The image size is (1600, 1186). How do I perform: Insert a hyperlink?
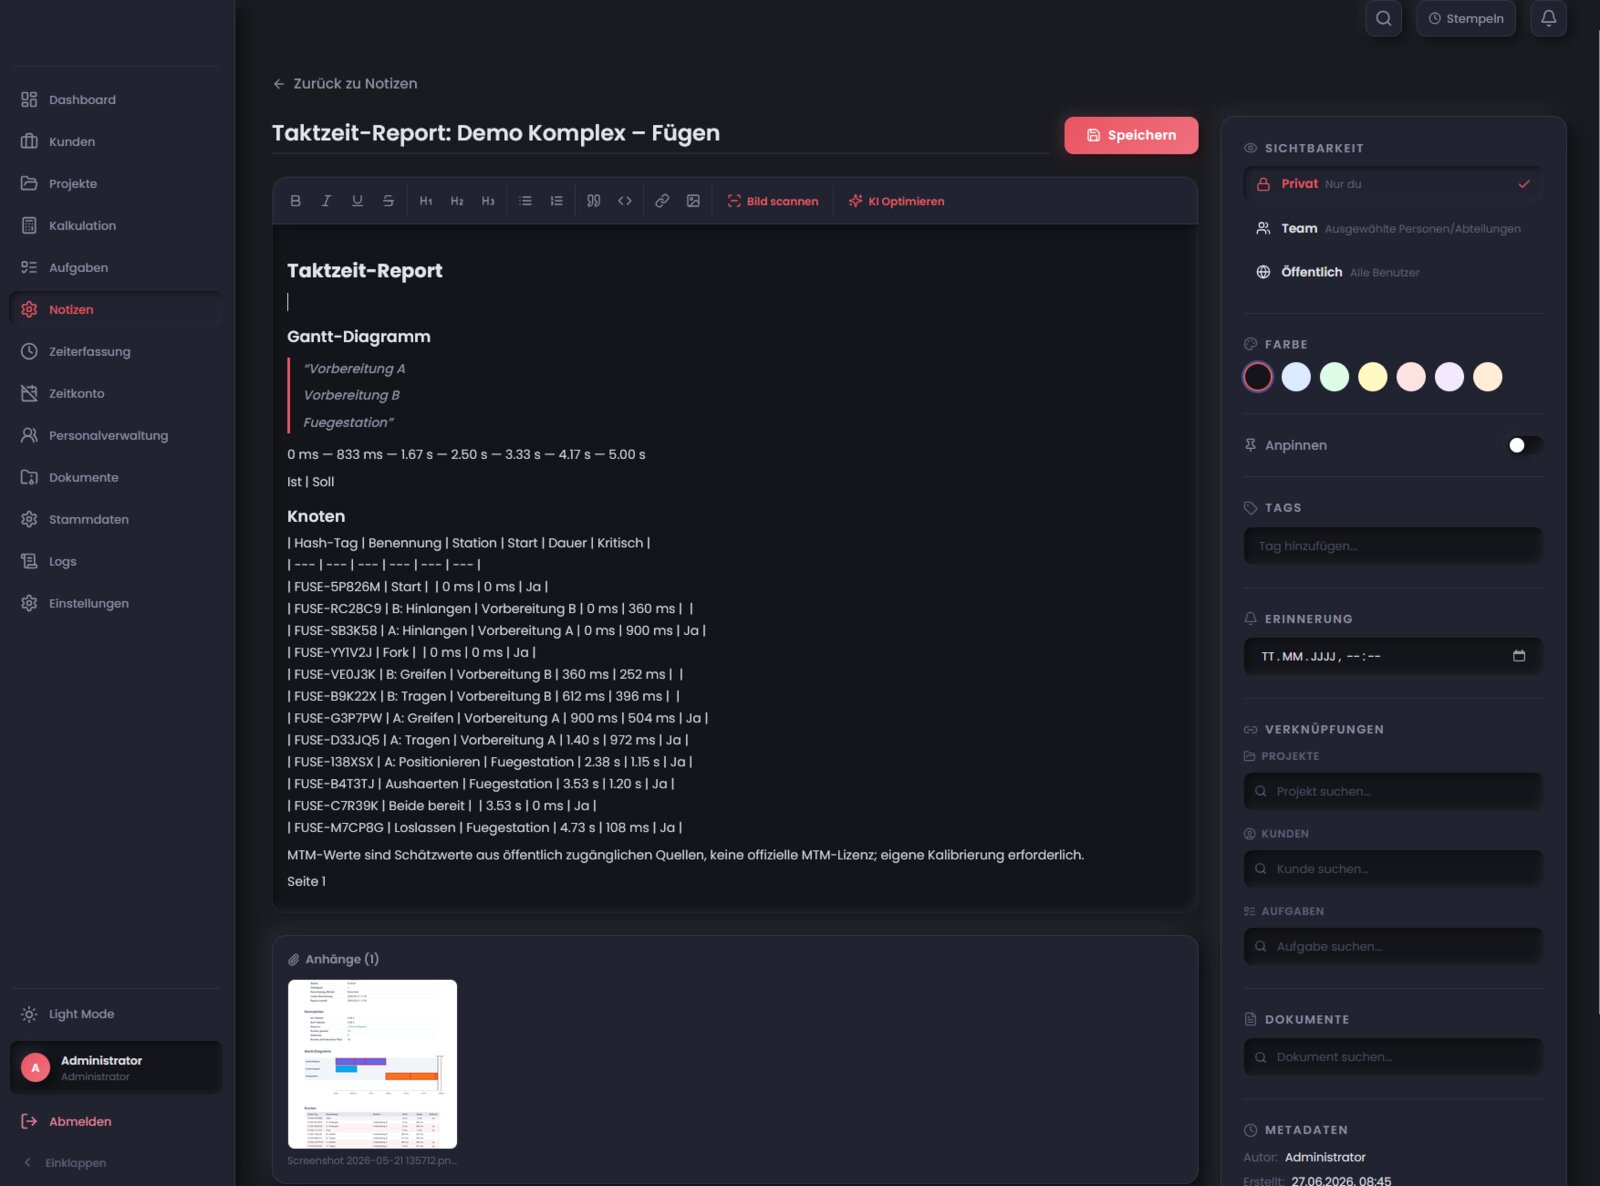click(662, 201)
